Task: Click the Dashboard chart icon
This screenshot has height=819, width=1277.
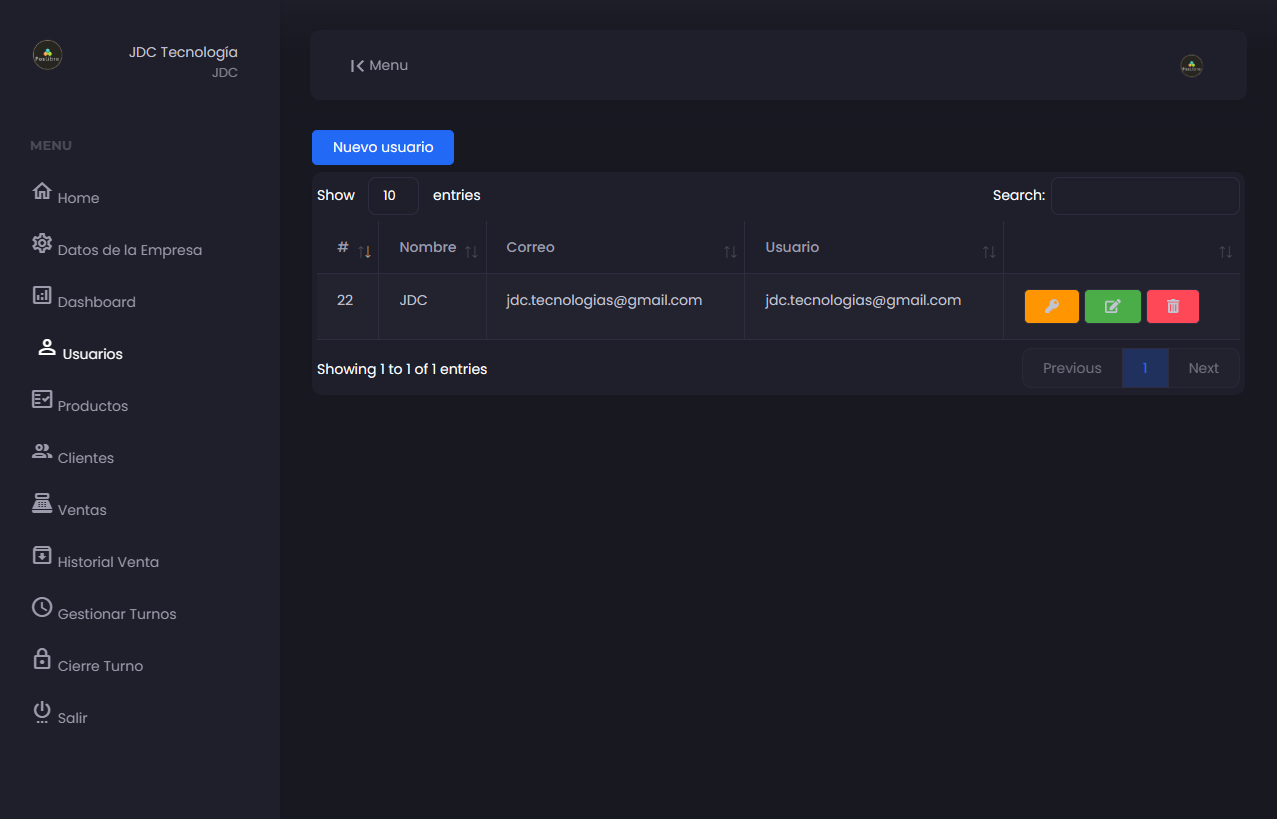Action: click(42, 295)
